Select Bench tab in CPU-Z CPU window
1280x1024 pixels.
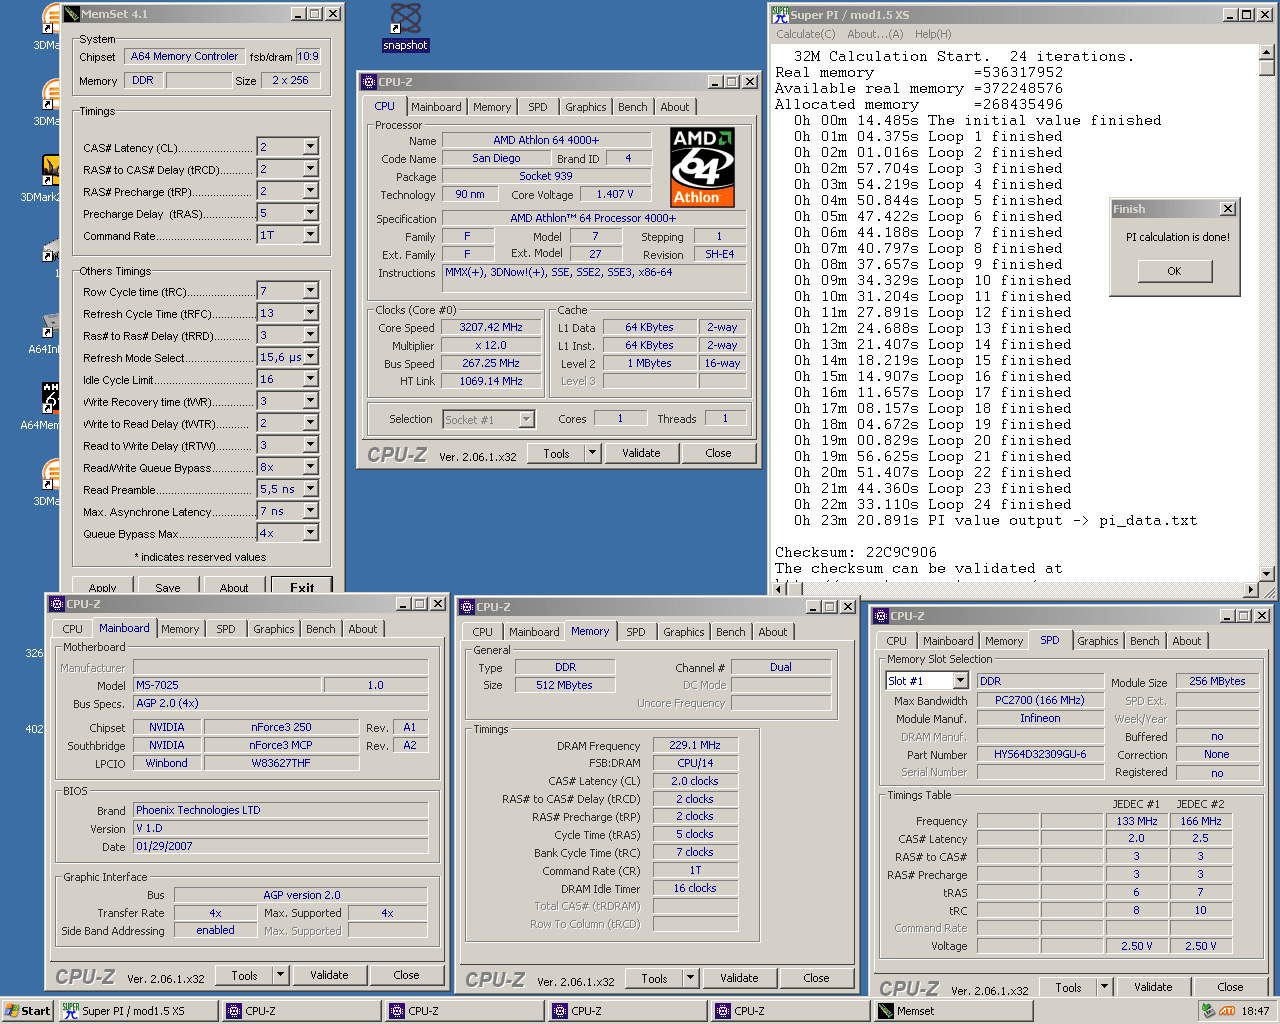(632, 107)
